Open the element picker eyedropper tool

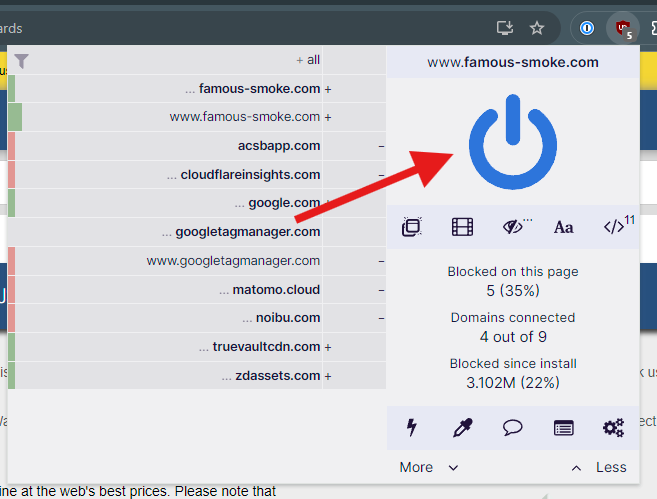[462, 428]
